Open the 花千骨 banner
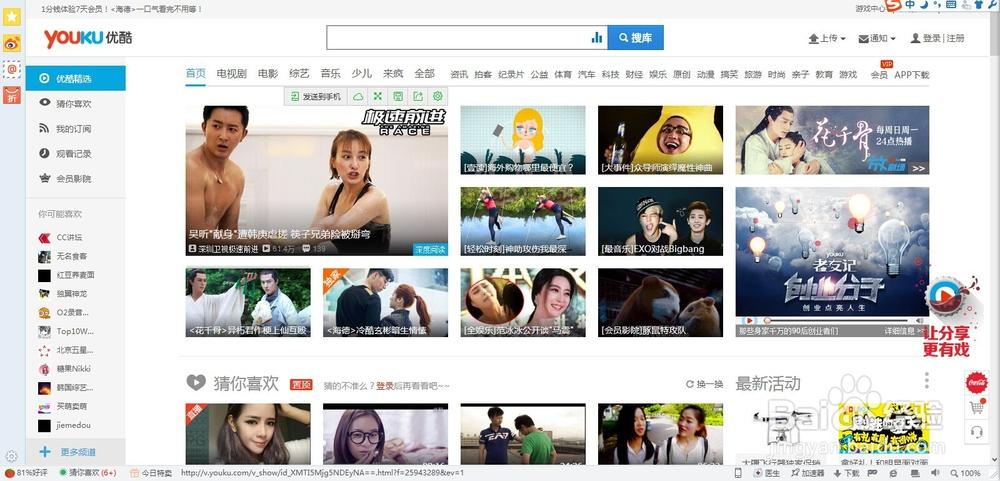This screenshot has height=481, width=1000. [832, 140]
